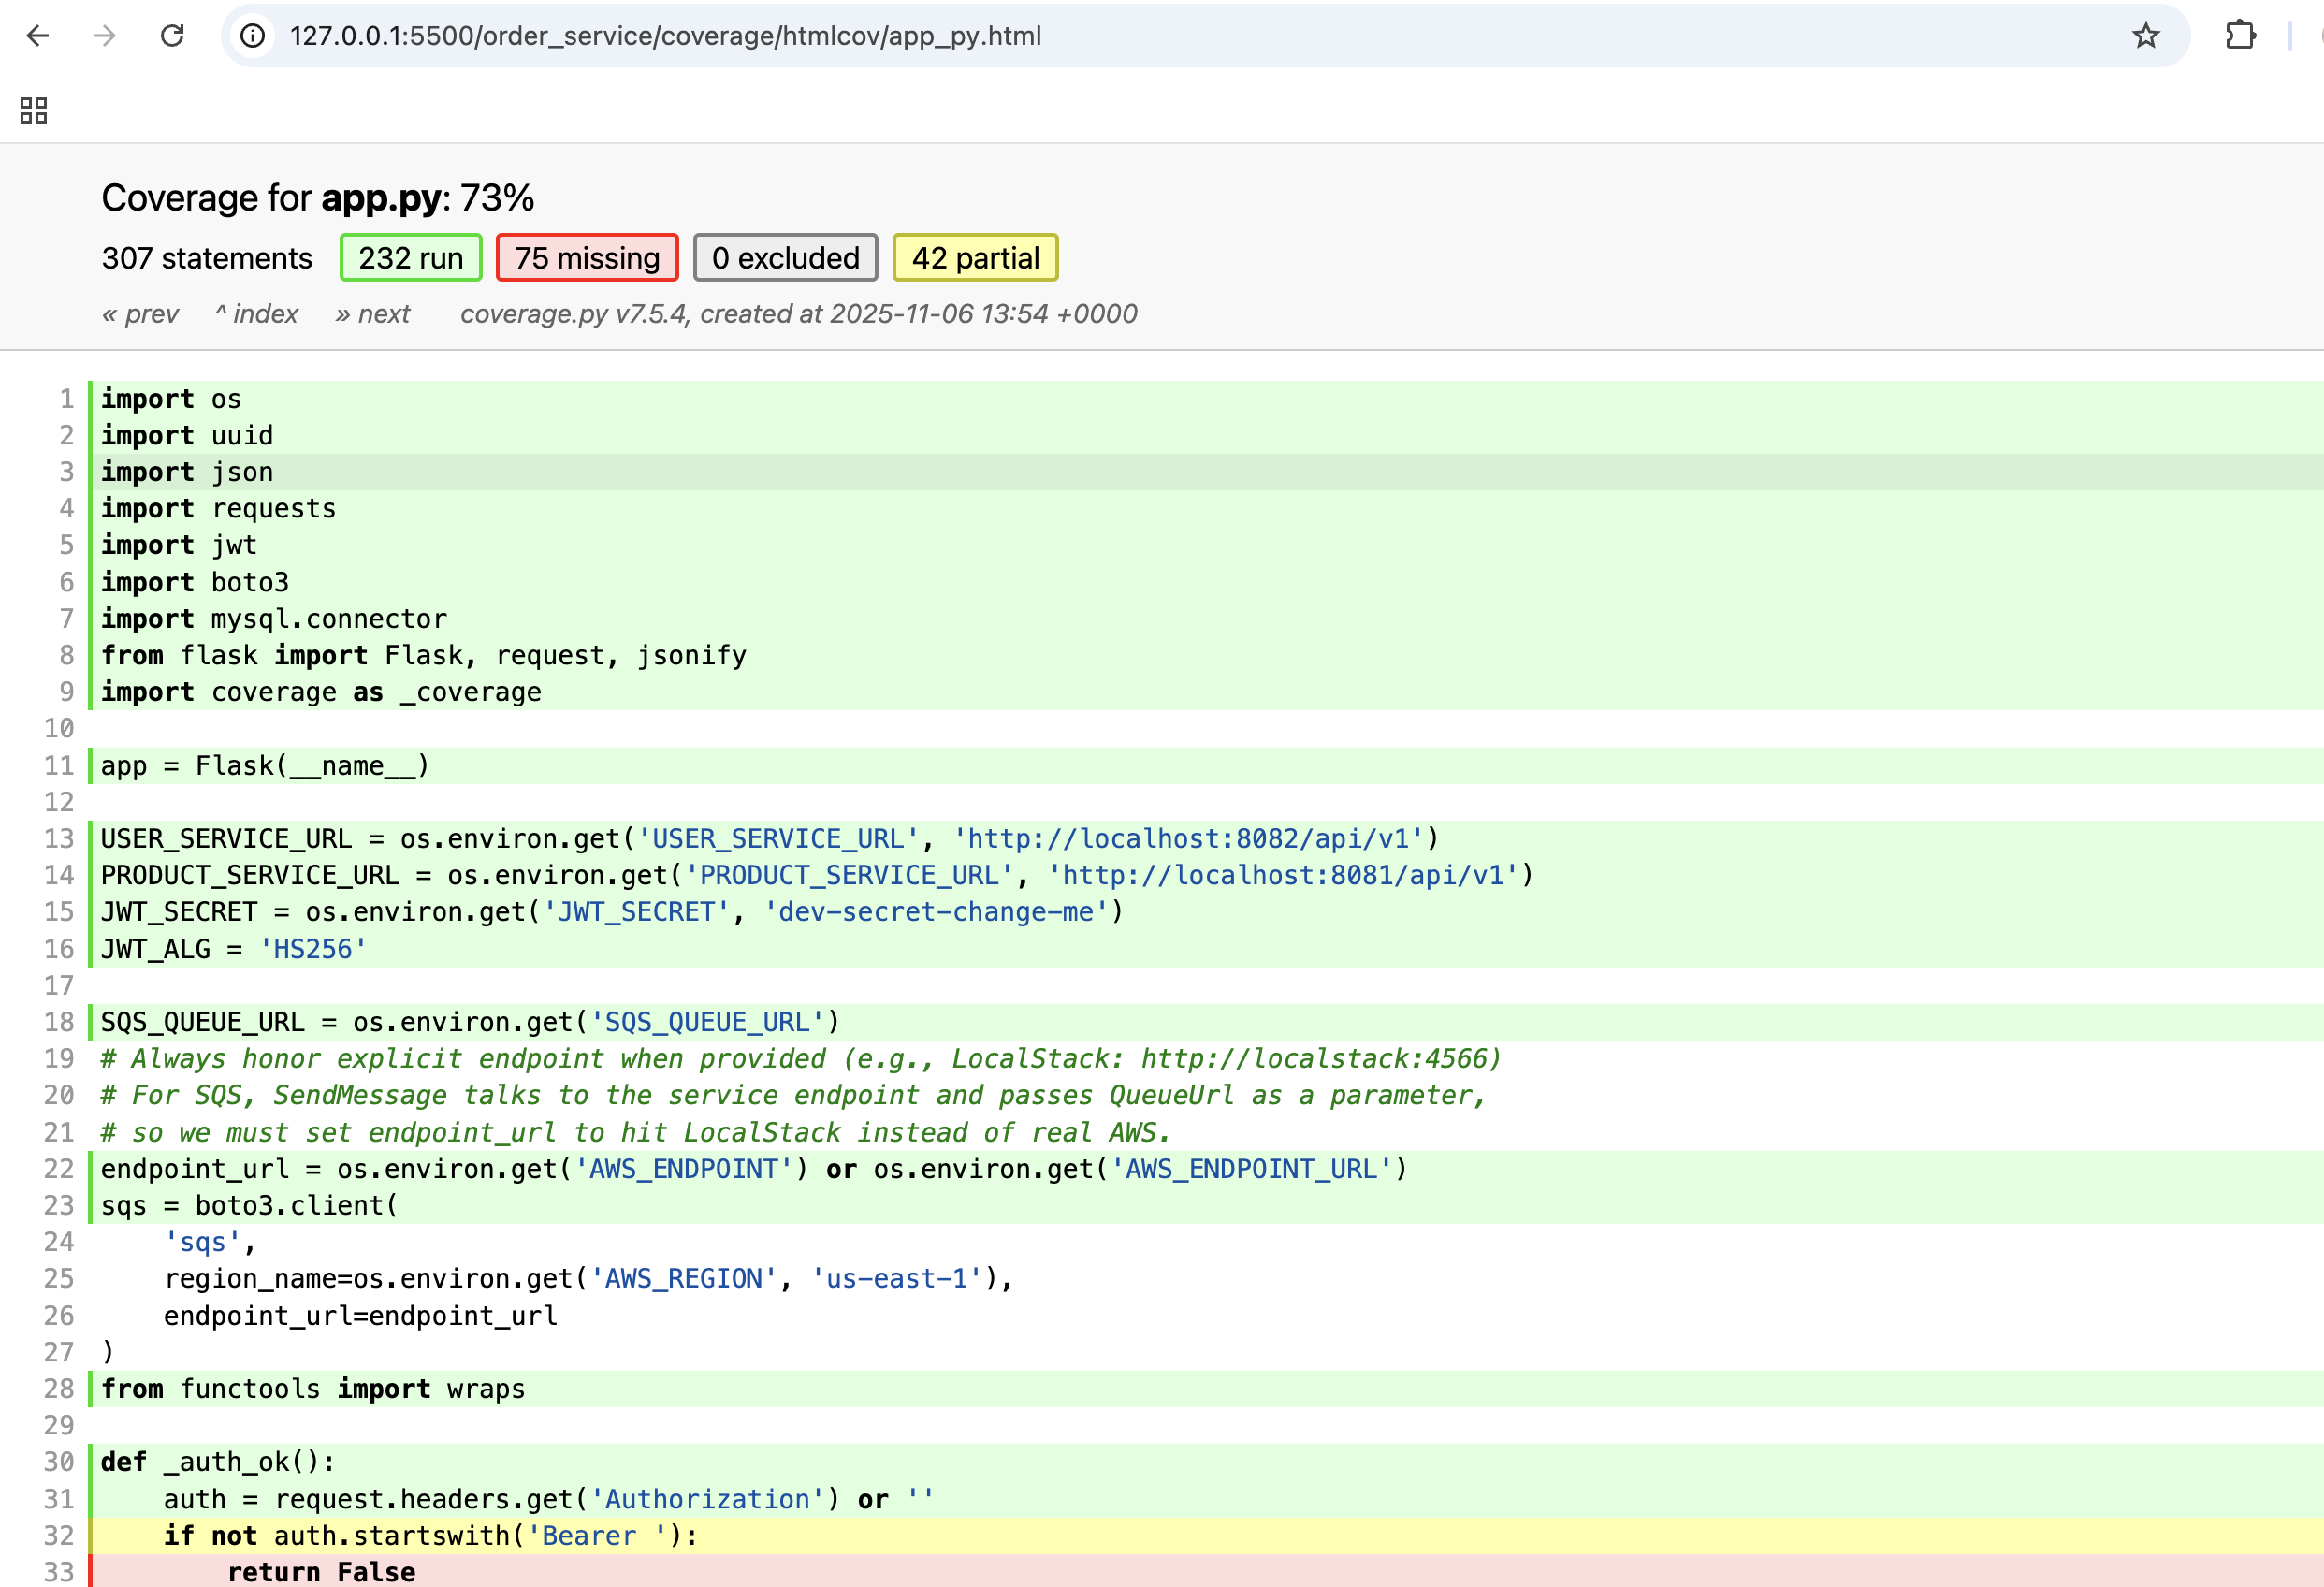2324x1587 pixels.
Task: Reload the coverage report page
Action: point(172,36)
